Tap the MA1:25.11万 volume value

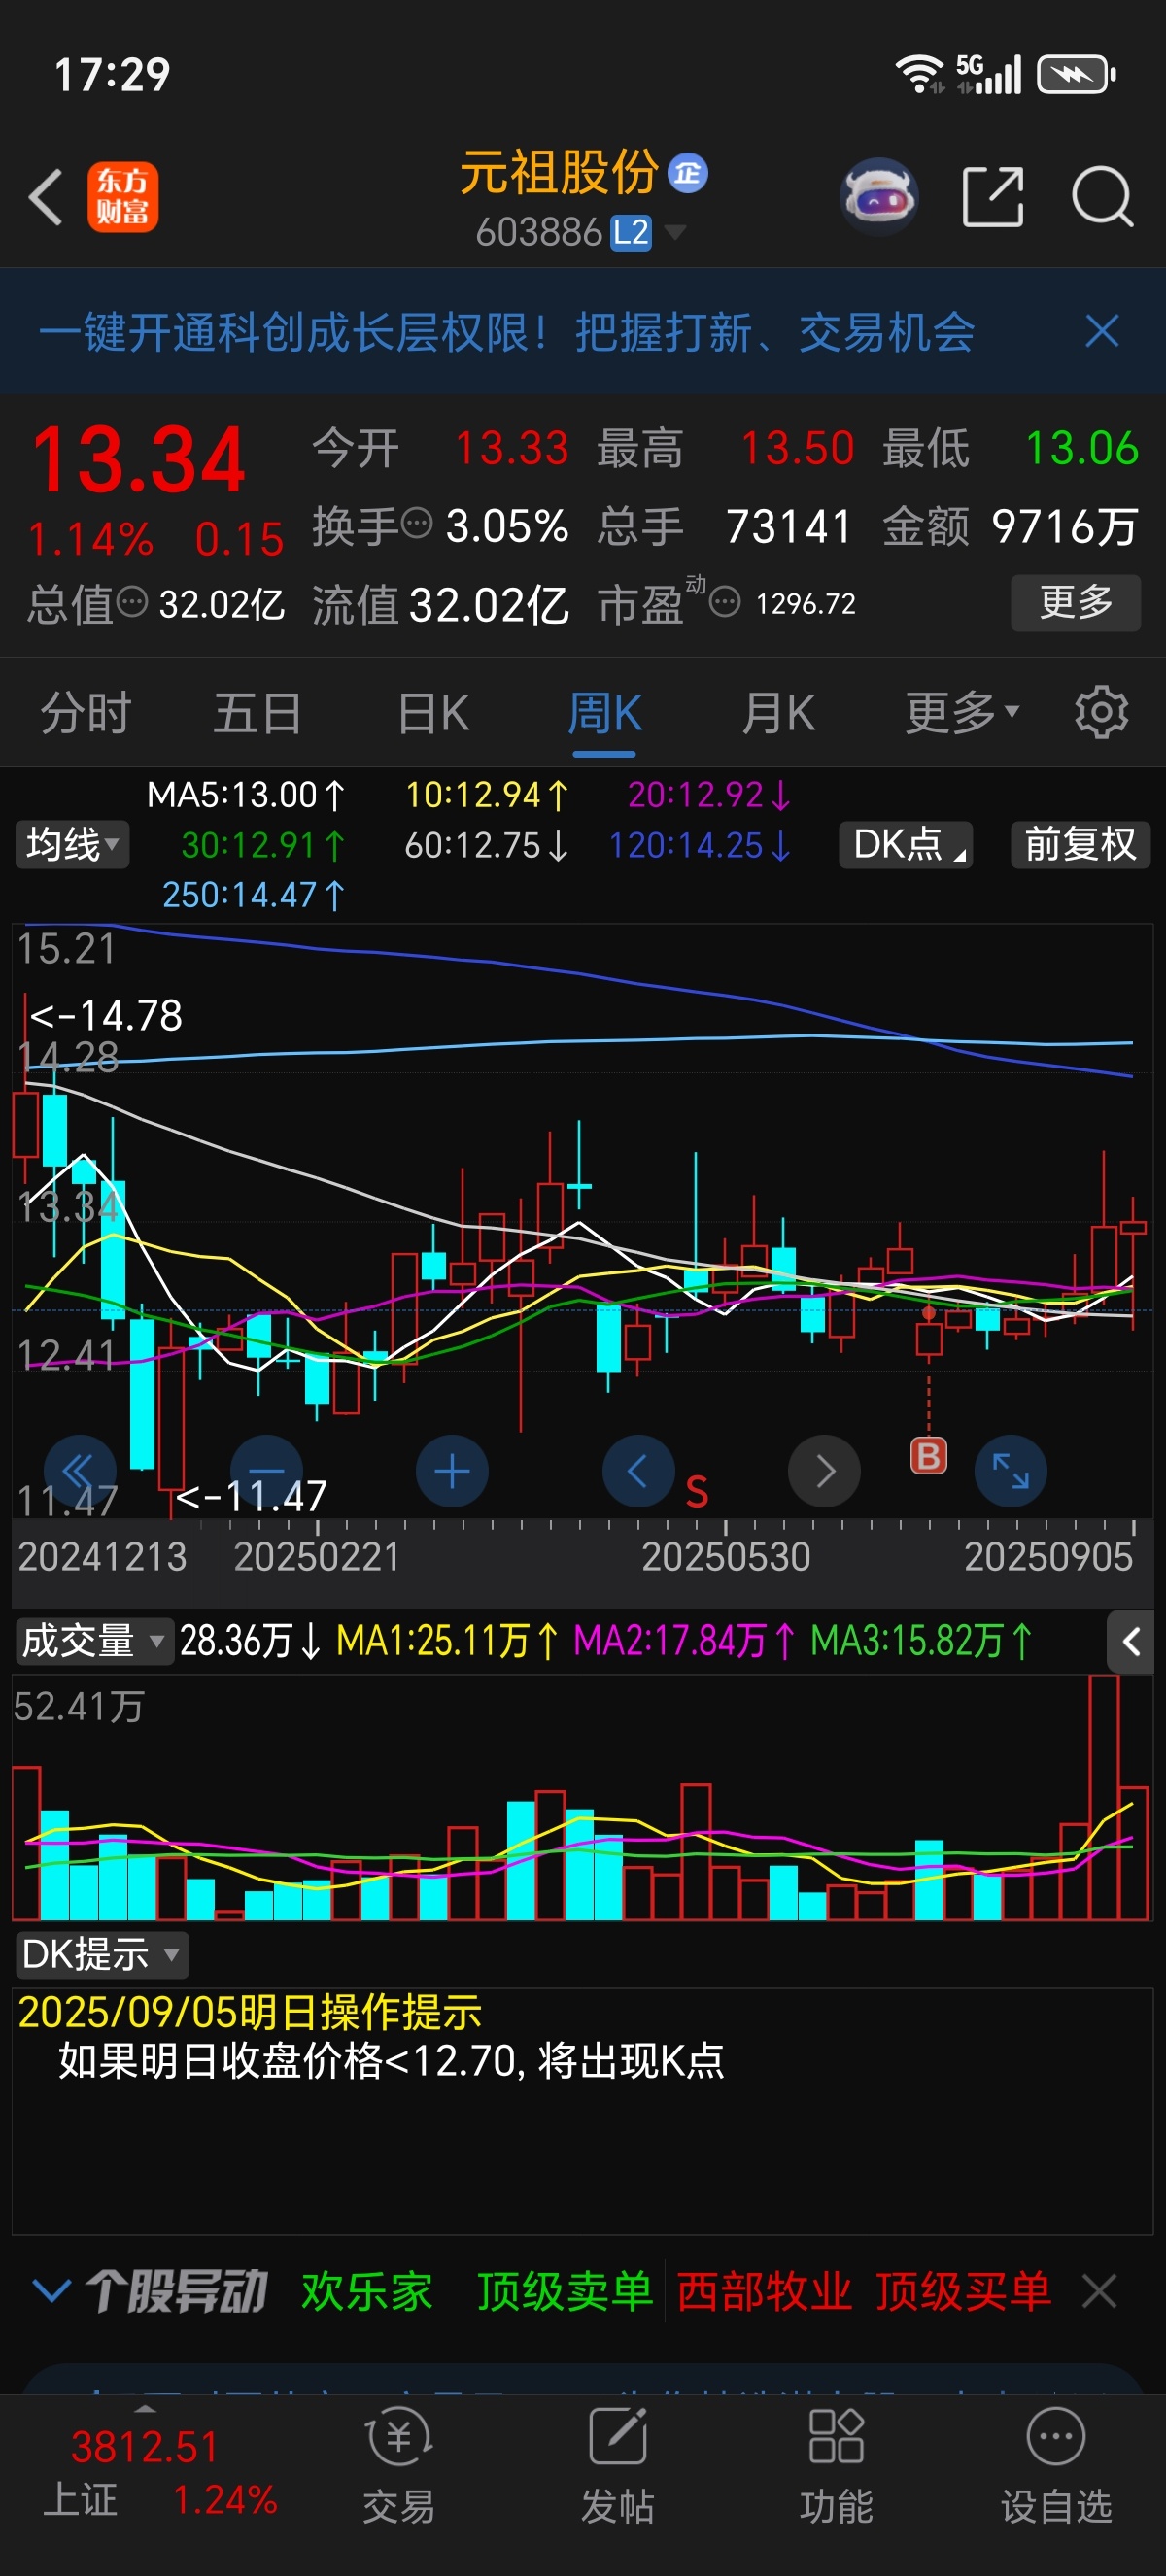(x=447, y=1641)
